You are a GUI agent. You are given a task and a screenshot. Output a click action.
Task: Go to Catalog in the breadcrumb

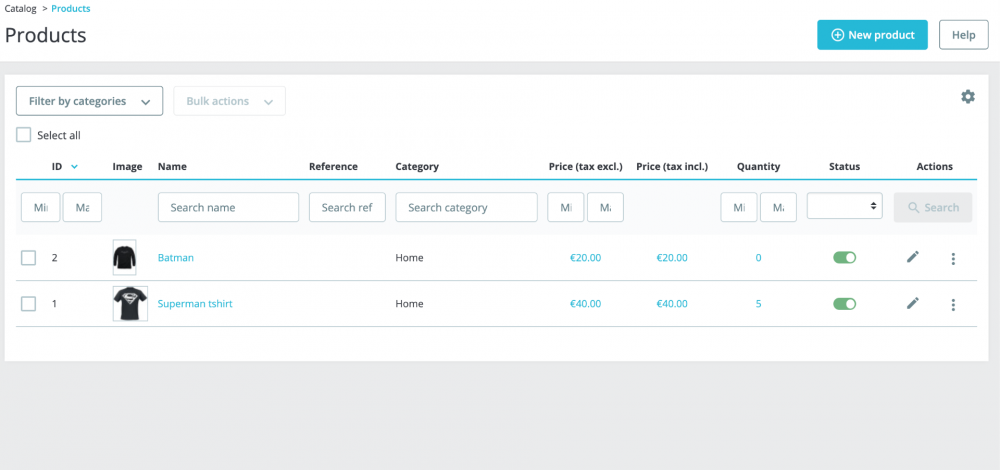tap(21, 9)
